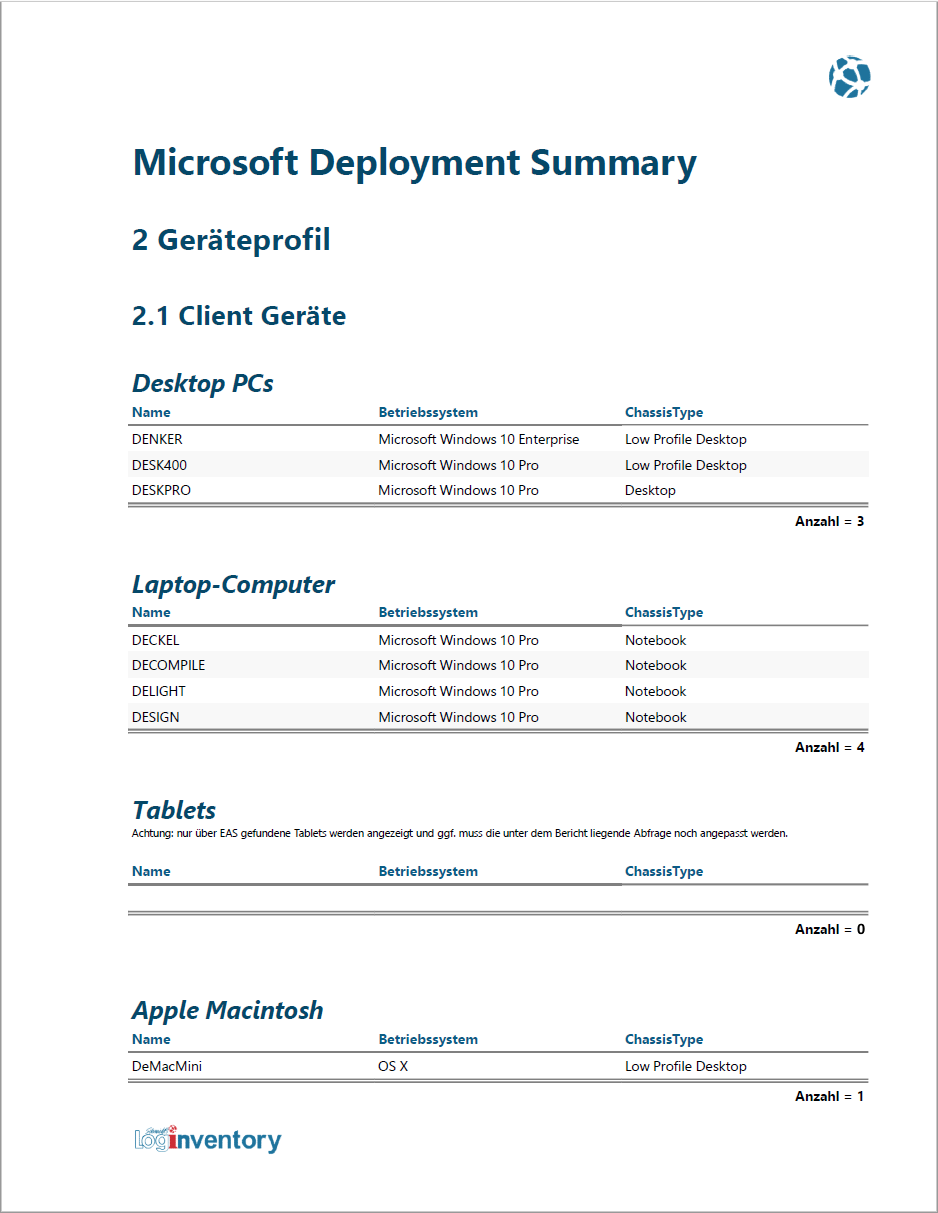Screen dimensions: 938x1213
Task: Click Name header in Laptop-Computer table
Action: click(x=151, y=612)
